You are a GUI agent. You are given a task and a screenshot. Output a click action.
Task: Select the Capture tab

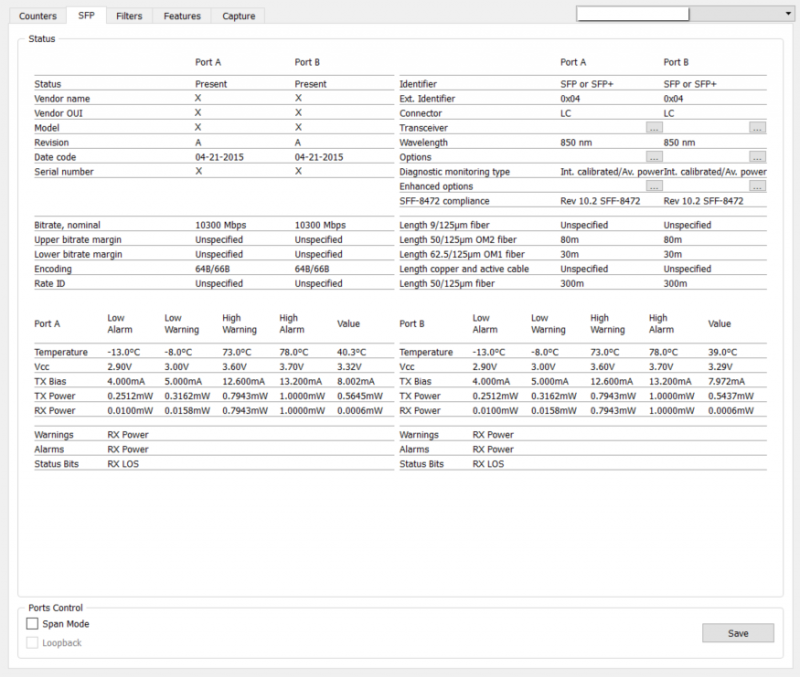[238, 16]
